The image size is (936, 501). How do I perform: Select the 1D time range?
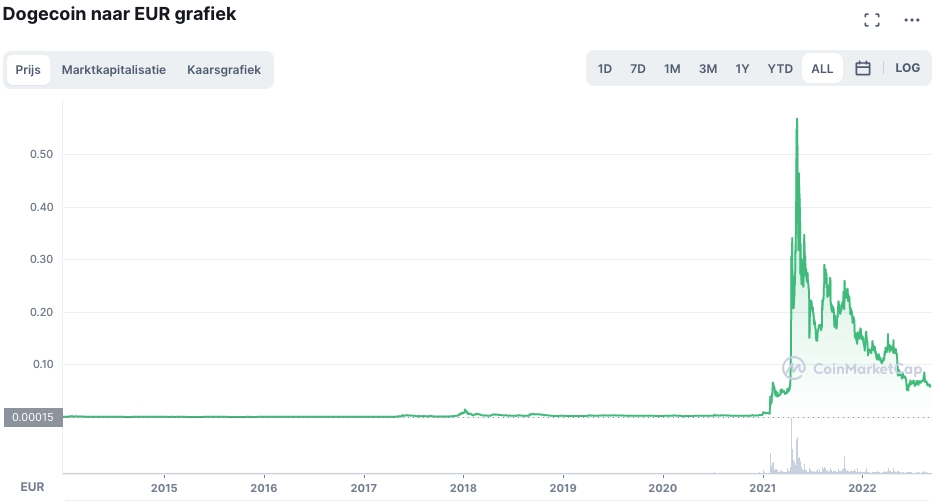click(605, 69)
